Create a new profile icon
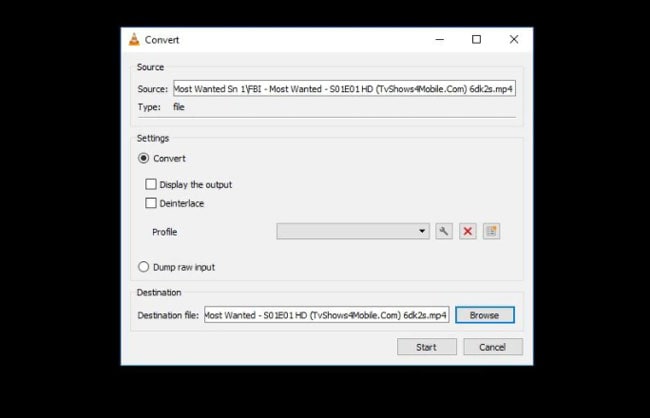The image size is (650, 418). click(x=491, y=231)
